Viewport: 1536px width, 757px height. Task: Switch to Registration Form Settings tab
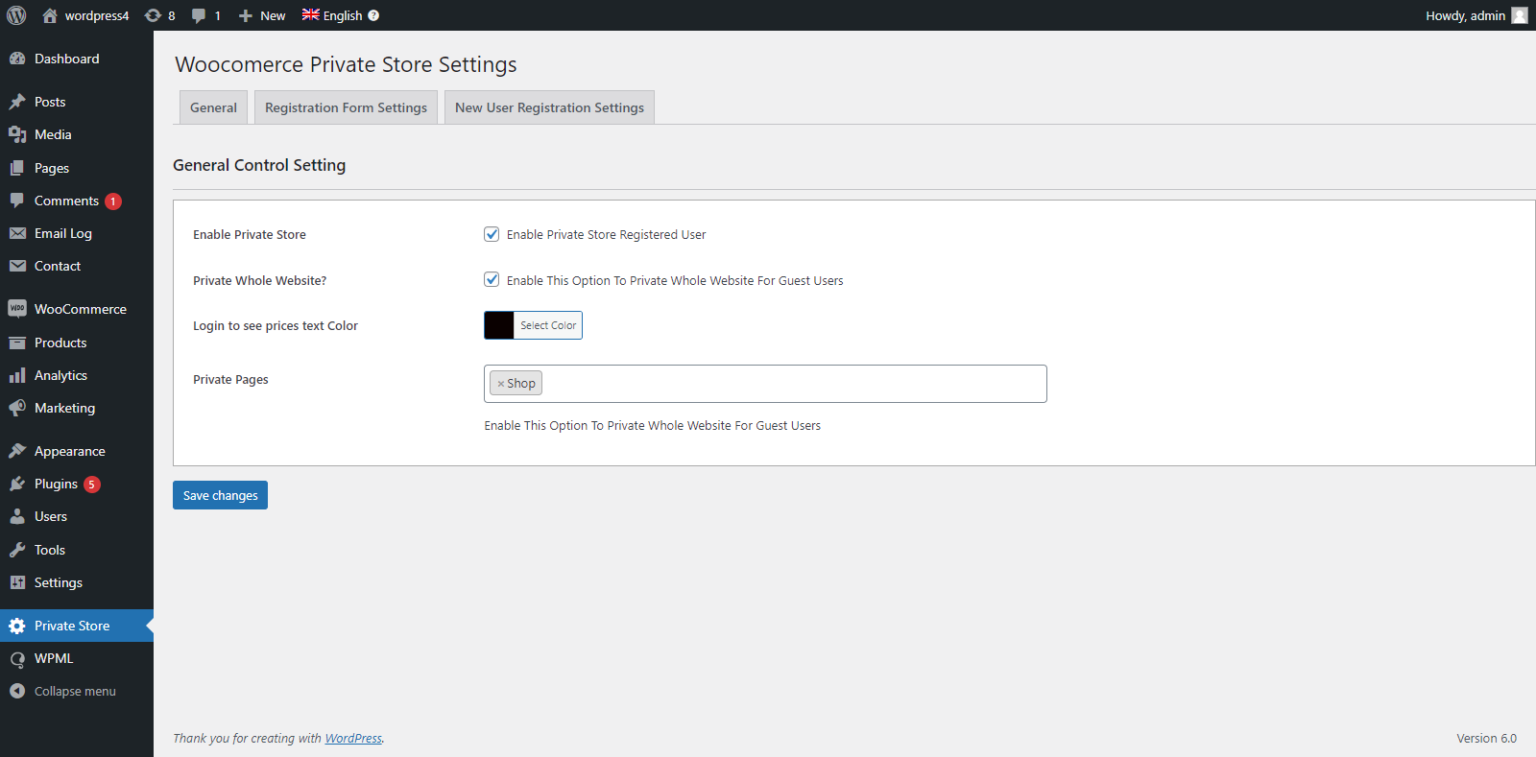point(345,106)
